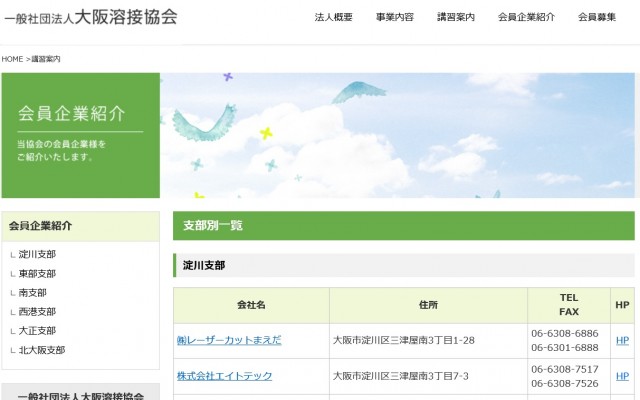Select 南支部 in the sidebar

tap(32, 293)
